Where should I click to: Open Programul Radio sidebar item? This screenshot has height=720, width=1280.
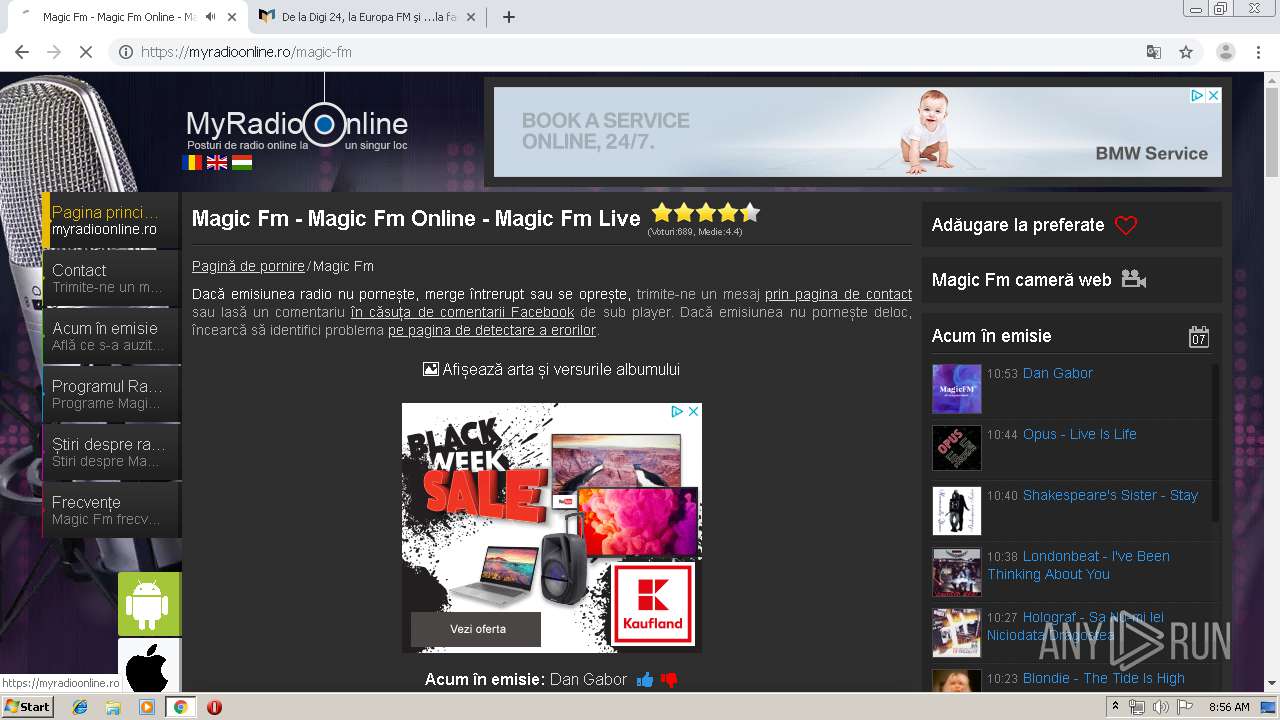click(x=111, y=394)
